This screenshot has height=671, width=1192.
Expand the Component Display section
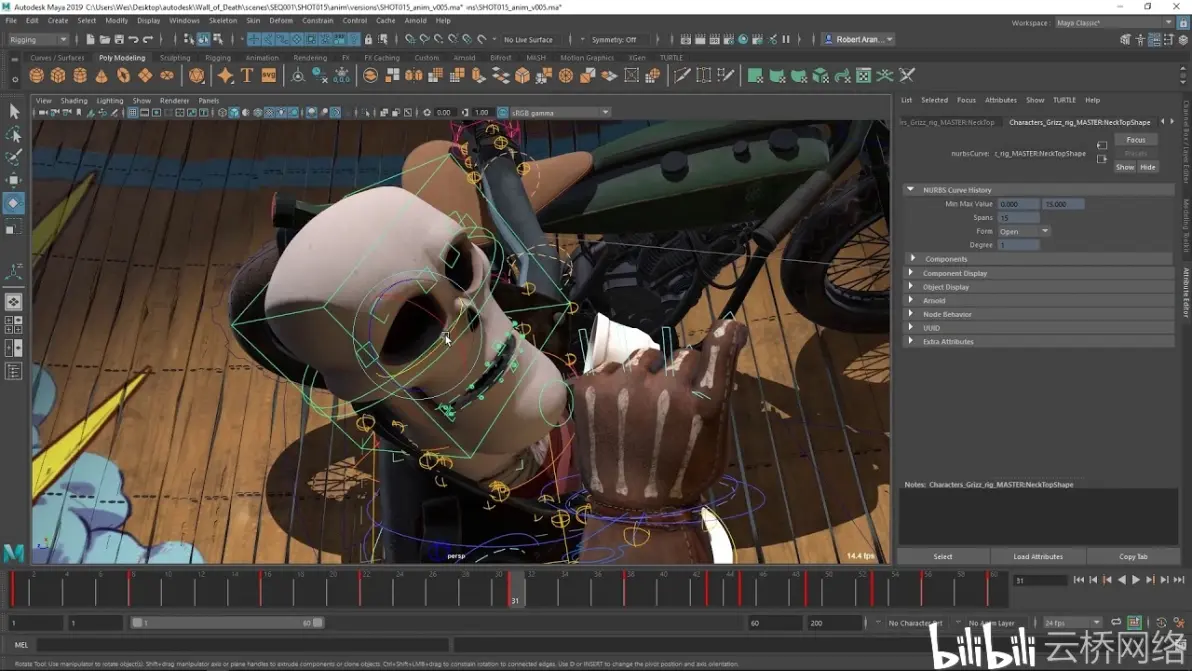tap(911, 273)
